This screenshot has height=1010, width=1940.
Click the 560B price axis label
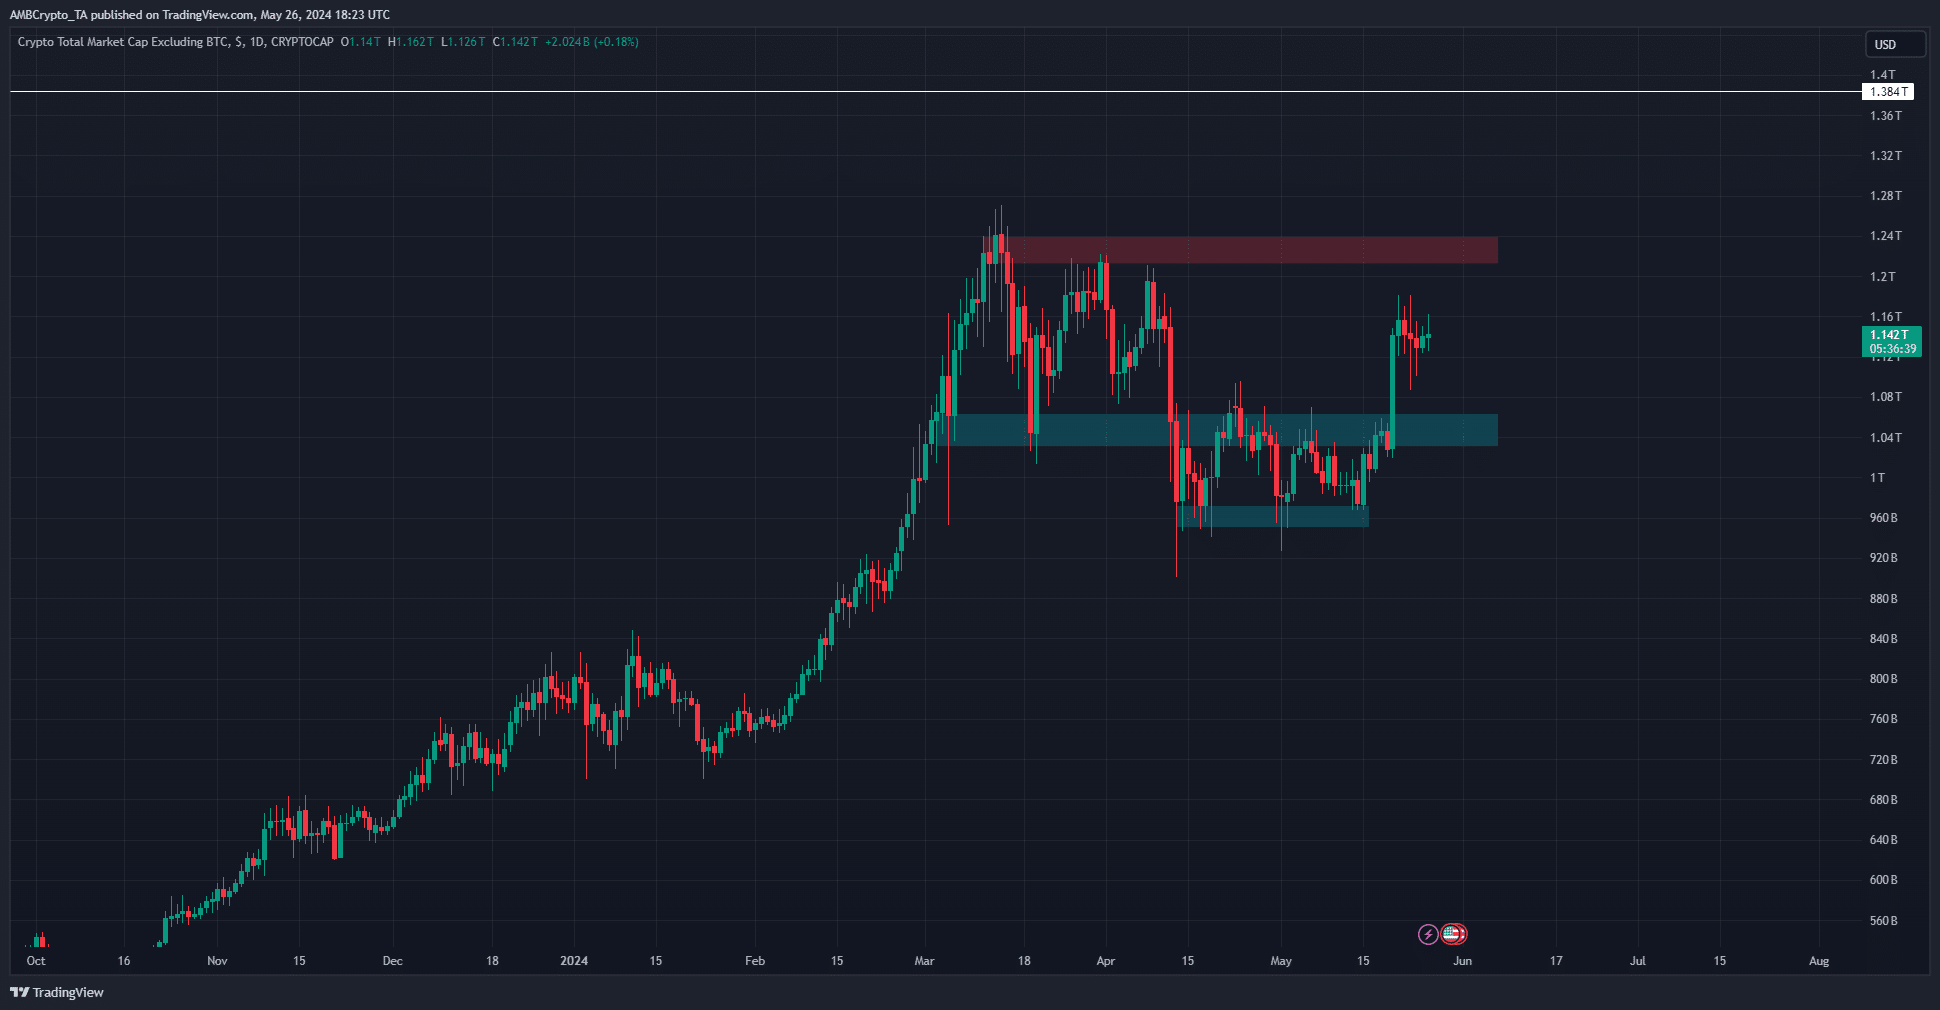1884,921
